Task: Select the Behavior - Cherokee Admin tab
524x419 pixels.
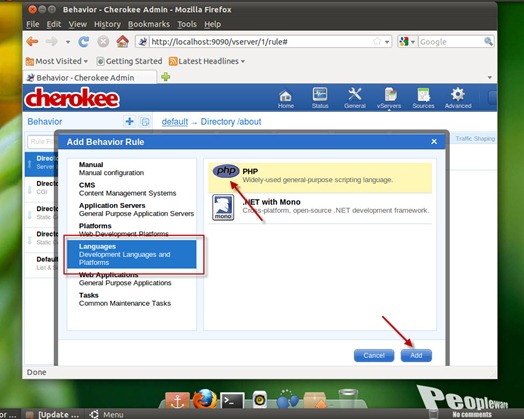Action: click(90, 78)
